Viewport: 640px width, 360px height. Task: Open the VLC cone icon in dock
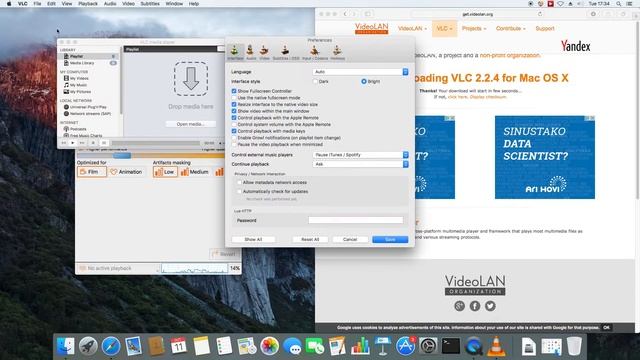[496, 347]
